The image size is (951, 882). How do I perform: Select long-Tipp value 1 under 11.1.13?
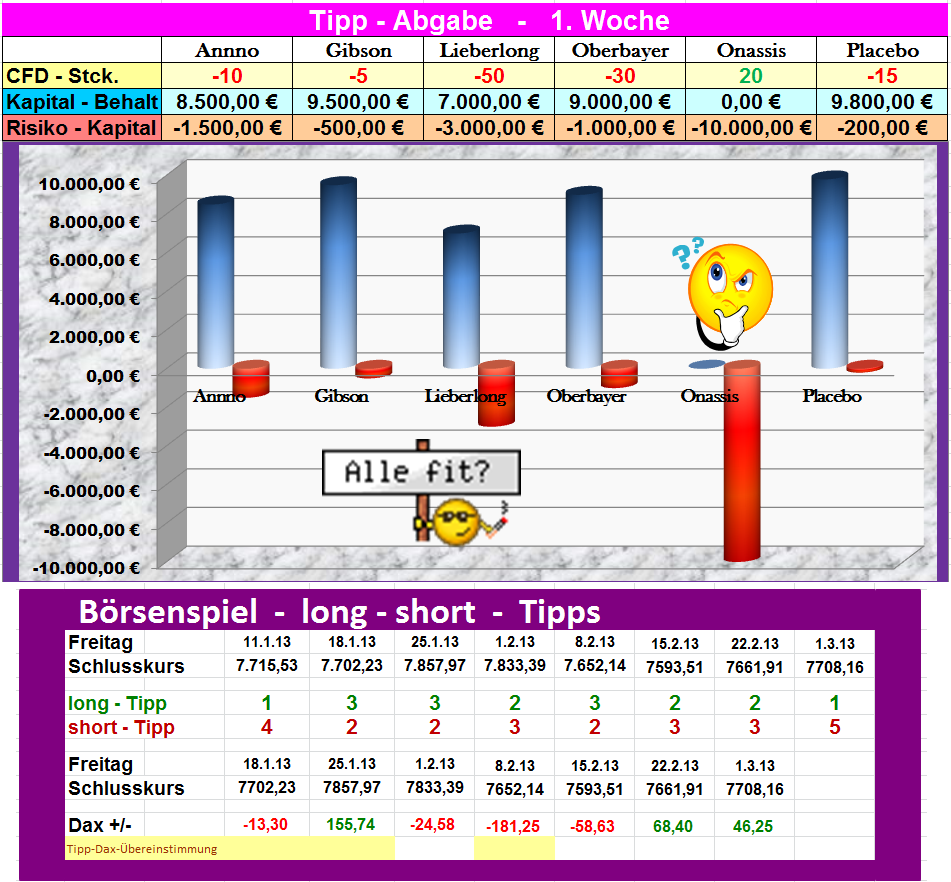coord(267,703)
